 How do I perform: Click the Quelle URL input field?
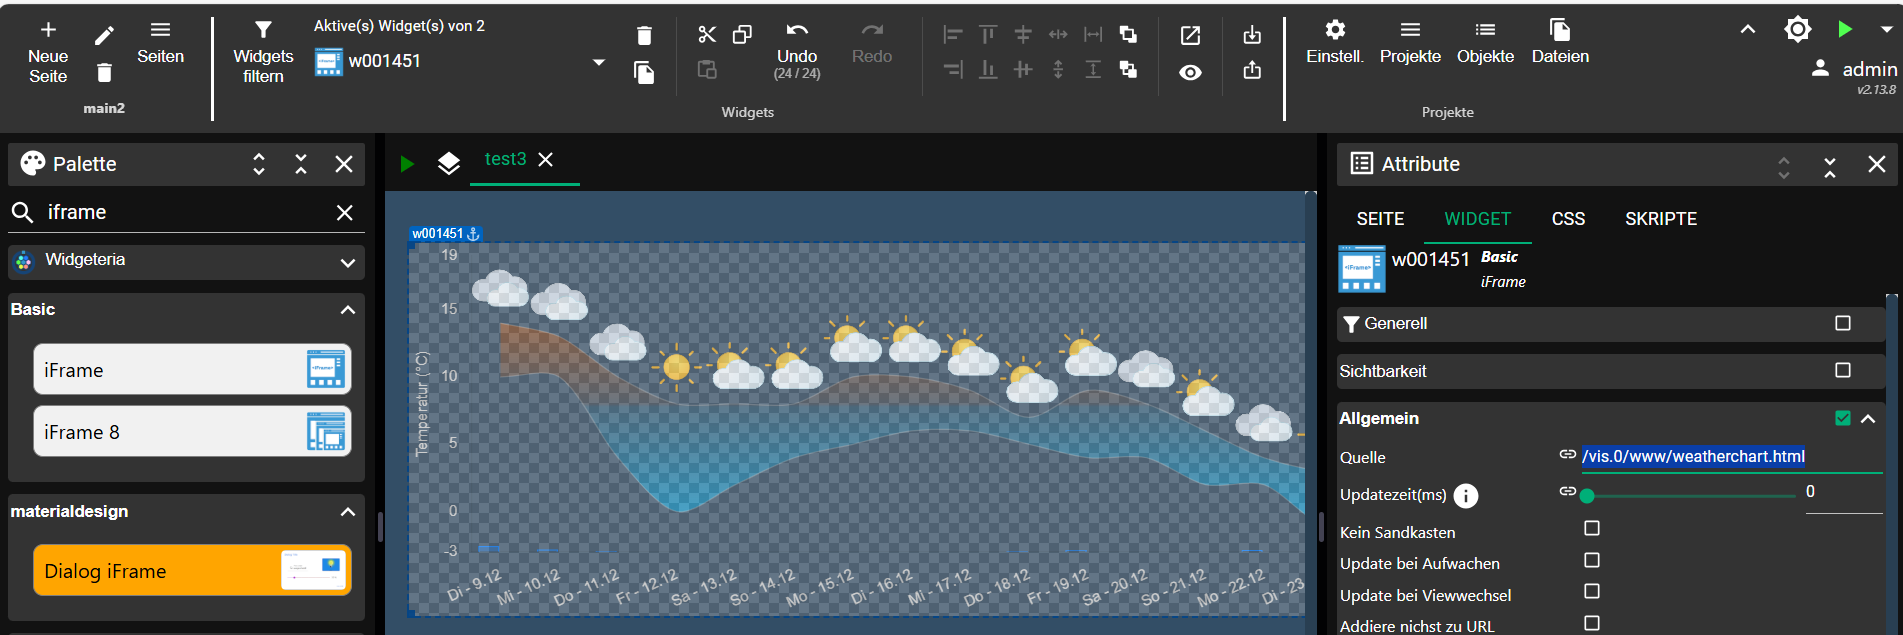(x=1730, y=457)
